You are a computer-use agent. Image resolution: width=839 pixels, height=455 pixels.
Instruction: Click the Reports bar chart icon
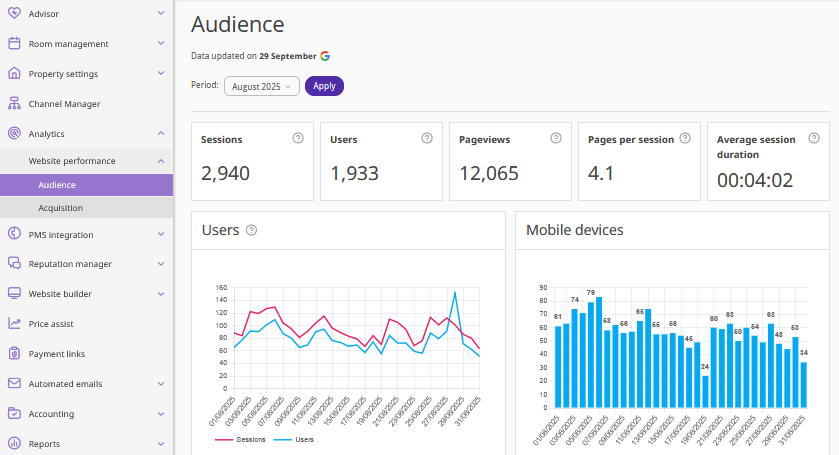coord(14,443)
